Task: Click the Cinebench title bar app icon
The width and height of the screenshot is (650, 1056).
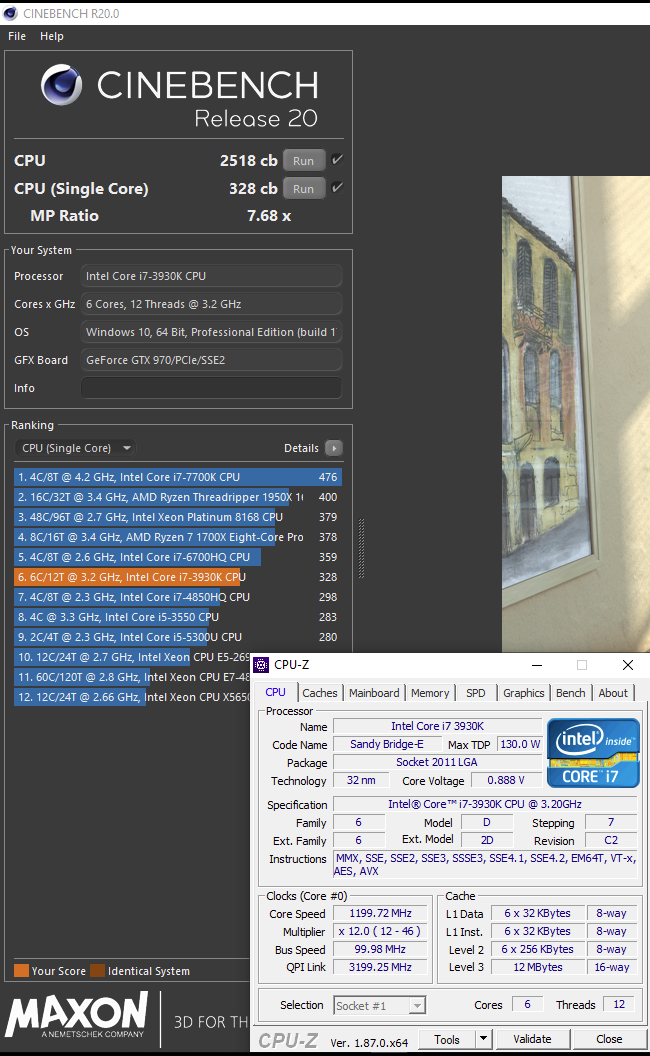Action: coord(10,13)
